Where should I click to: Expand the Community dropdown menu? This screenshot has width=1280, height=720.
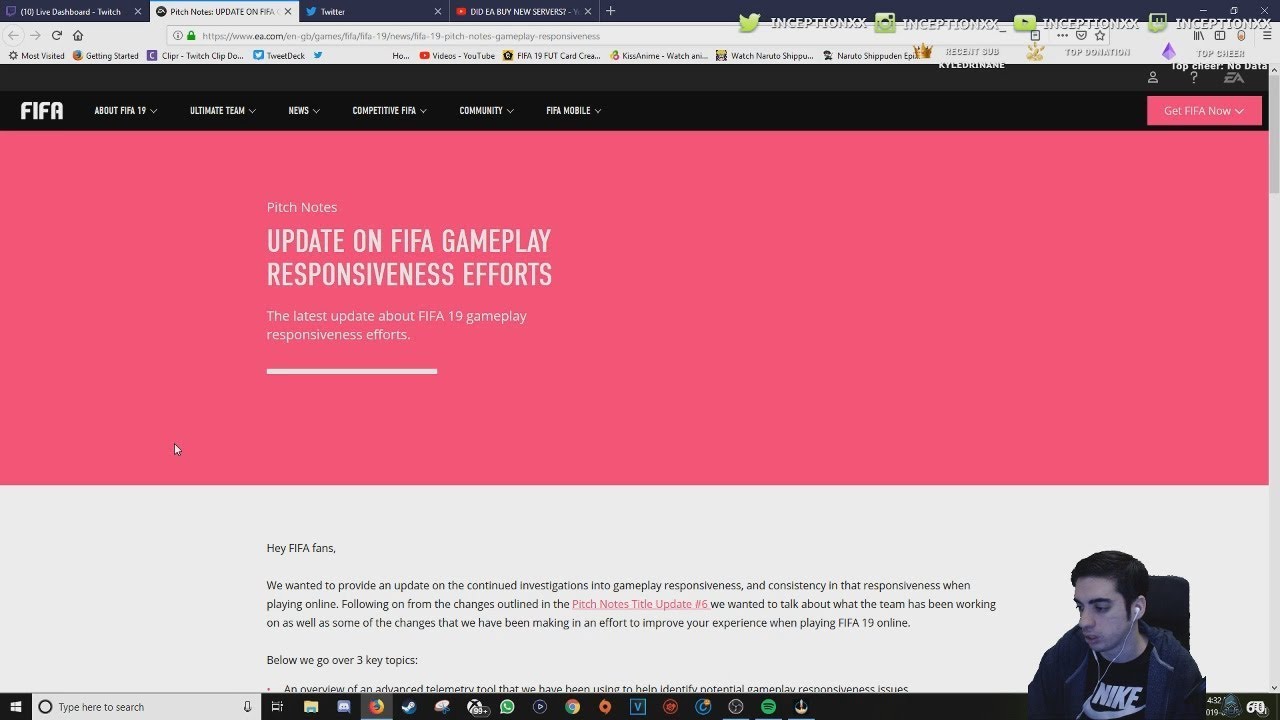tap(487, 111)
